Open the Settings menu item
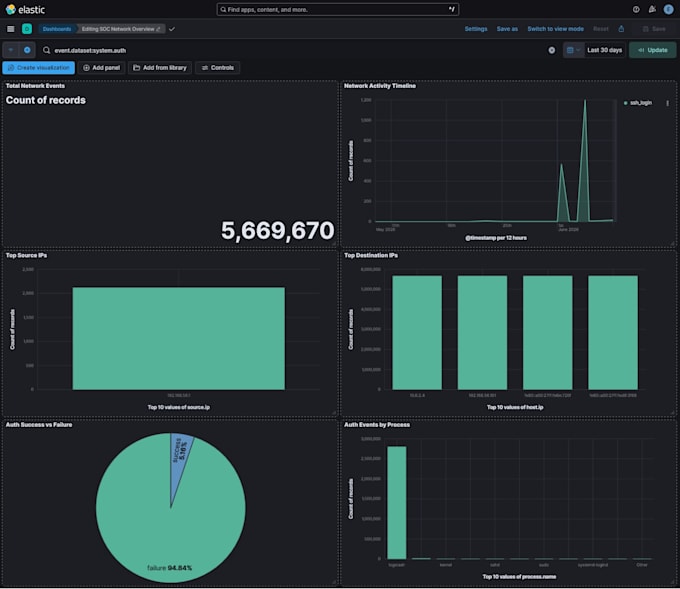Screen dimensions: 680x589 click(476, 29)
